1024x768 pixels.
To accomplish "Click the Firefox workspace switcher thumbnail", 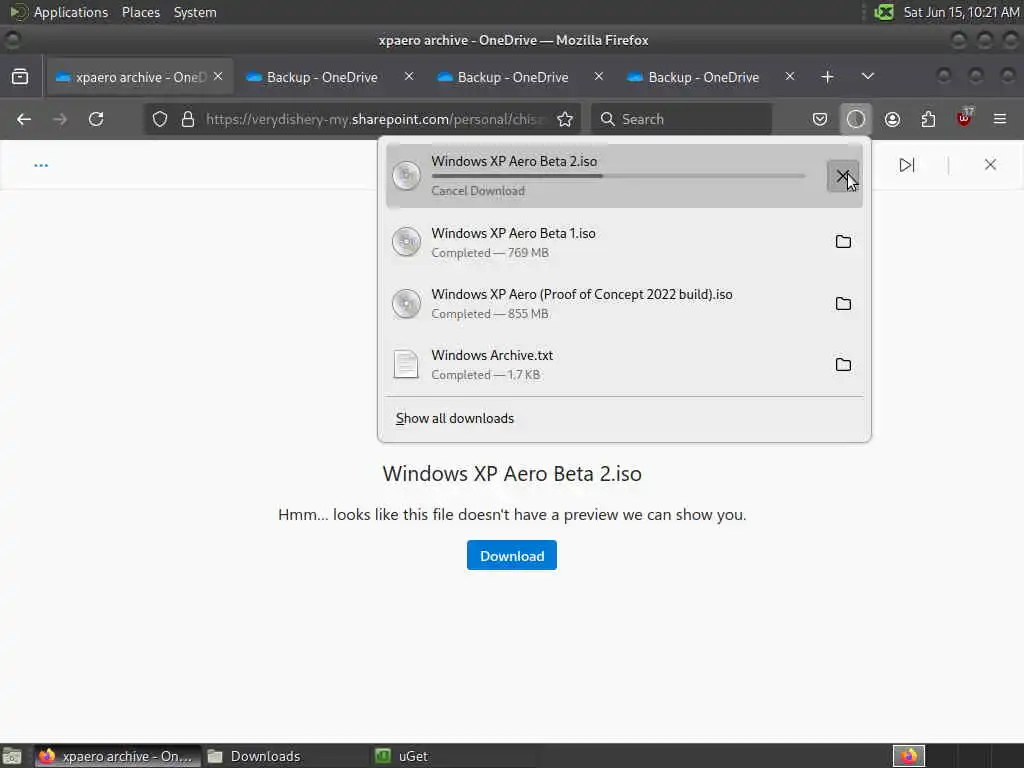I will [x=909, y=756].
